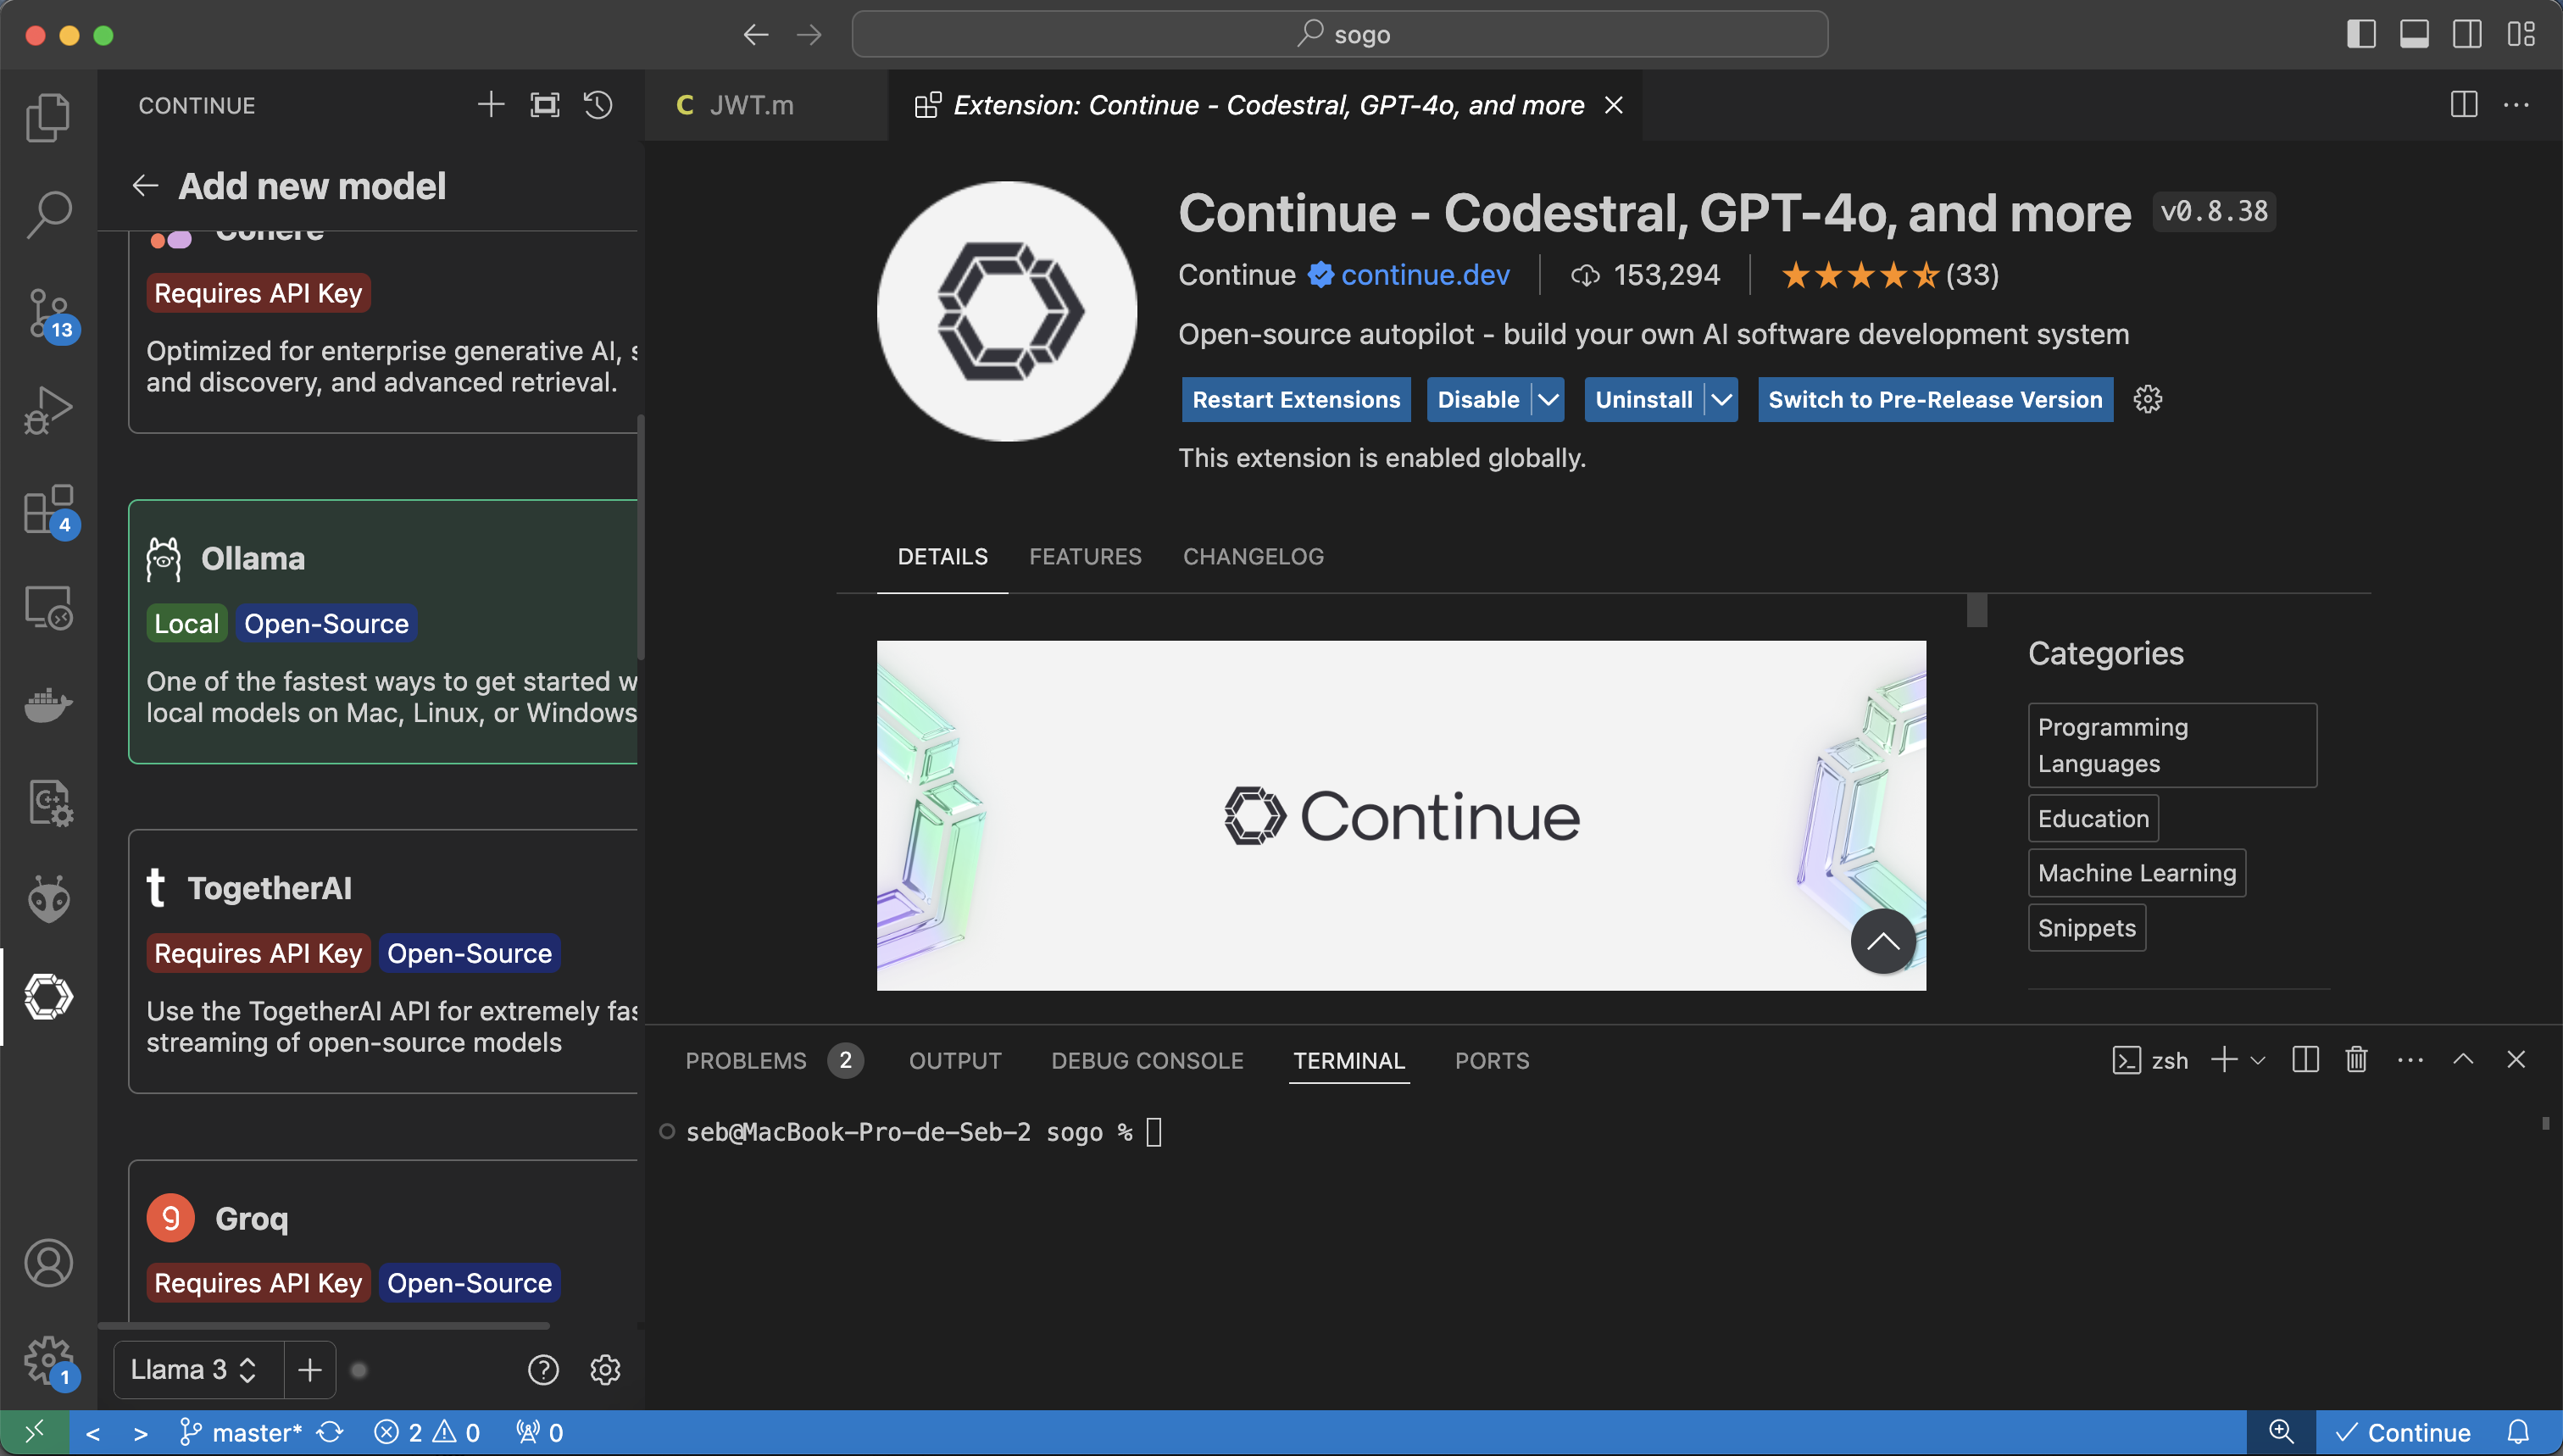
Task: Open editor More Actions ellipsis menu
Action: point(2516,105)
